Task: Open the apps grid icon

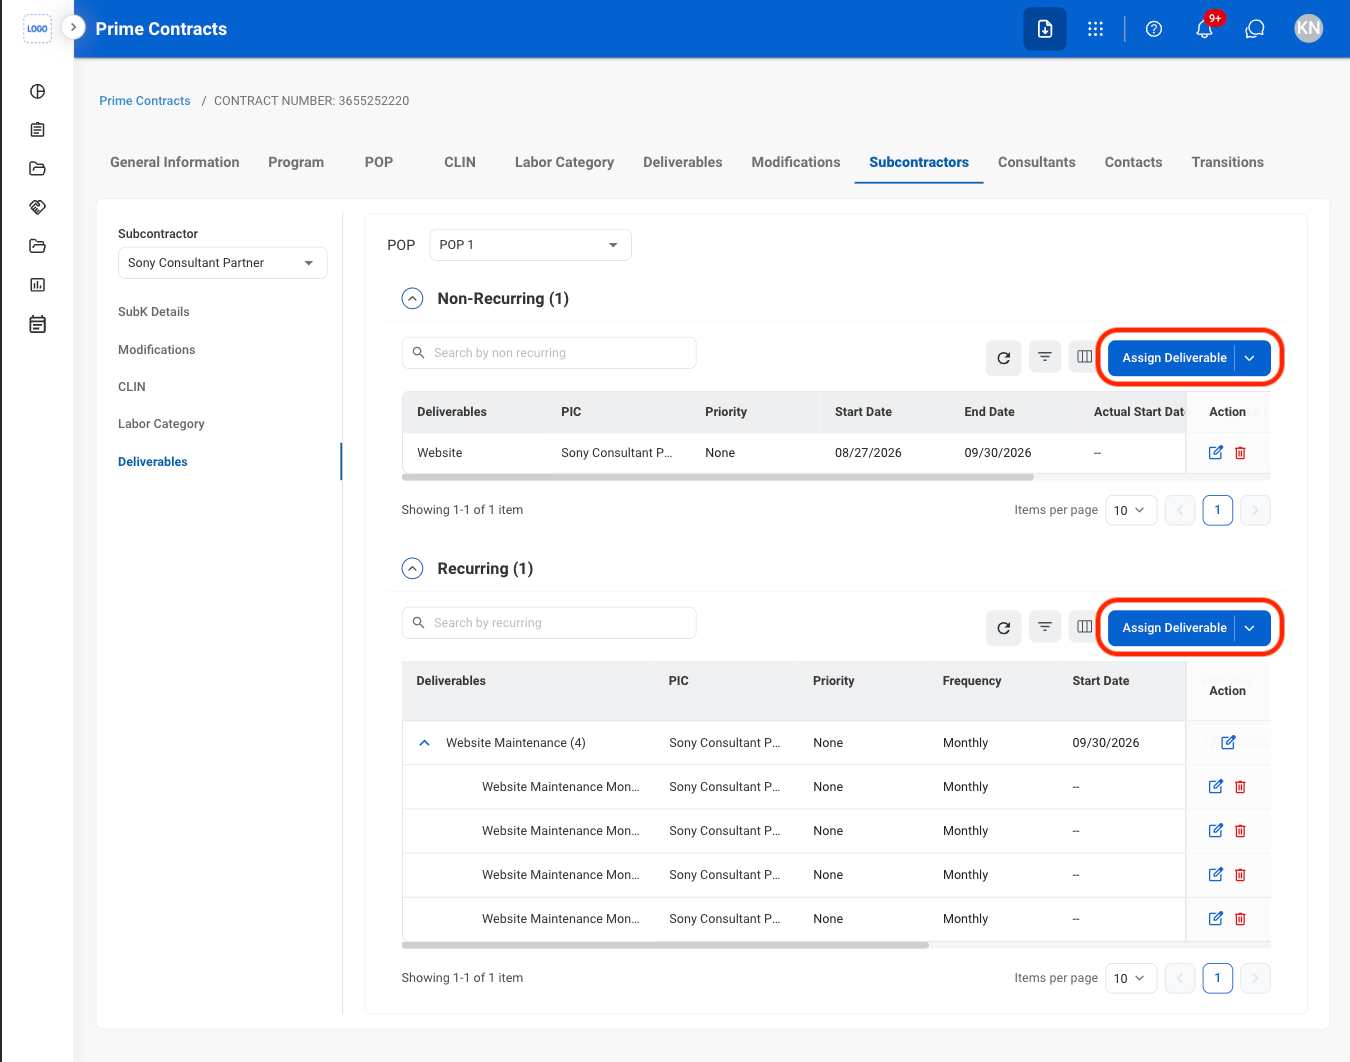Action: point(1096,29)
